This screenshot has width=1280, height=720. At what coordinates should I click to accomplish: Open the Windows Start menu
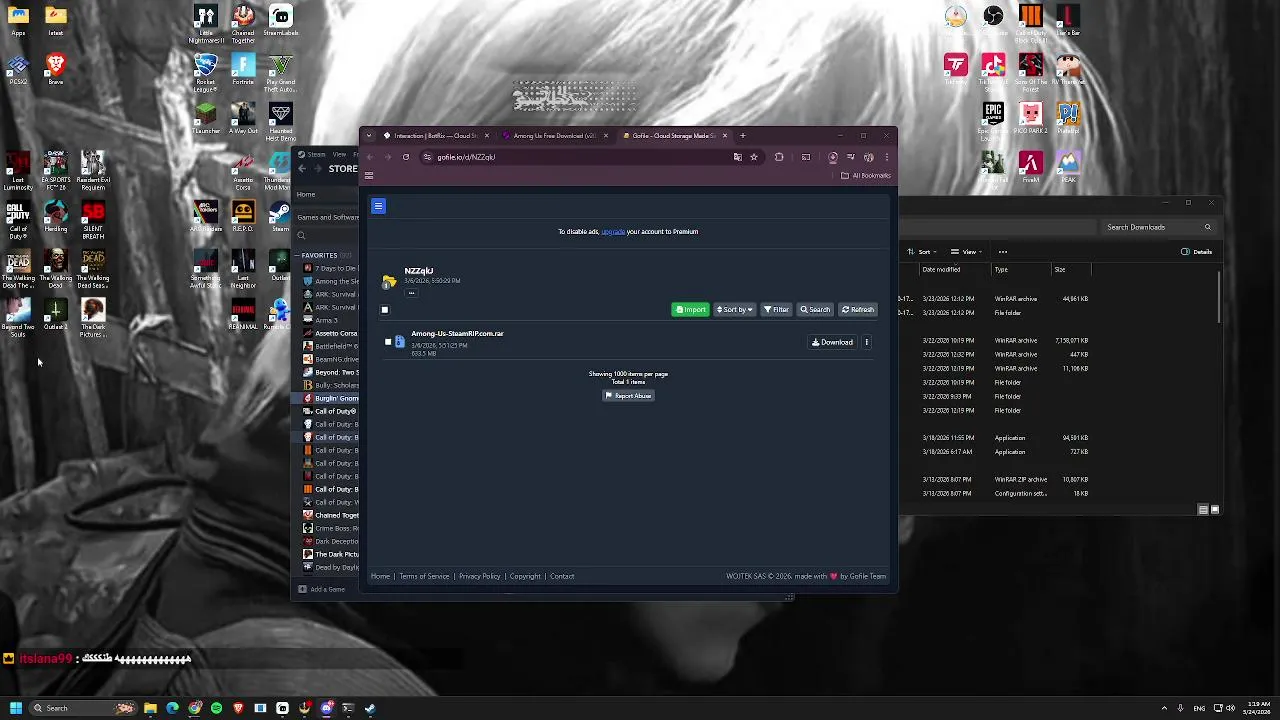tap(15, 708)
